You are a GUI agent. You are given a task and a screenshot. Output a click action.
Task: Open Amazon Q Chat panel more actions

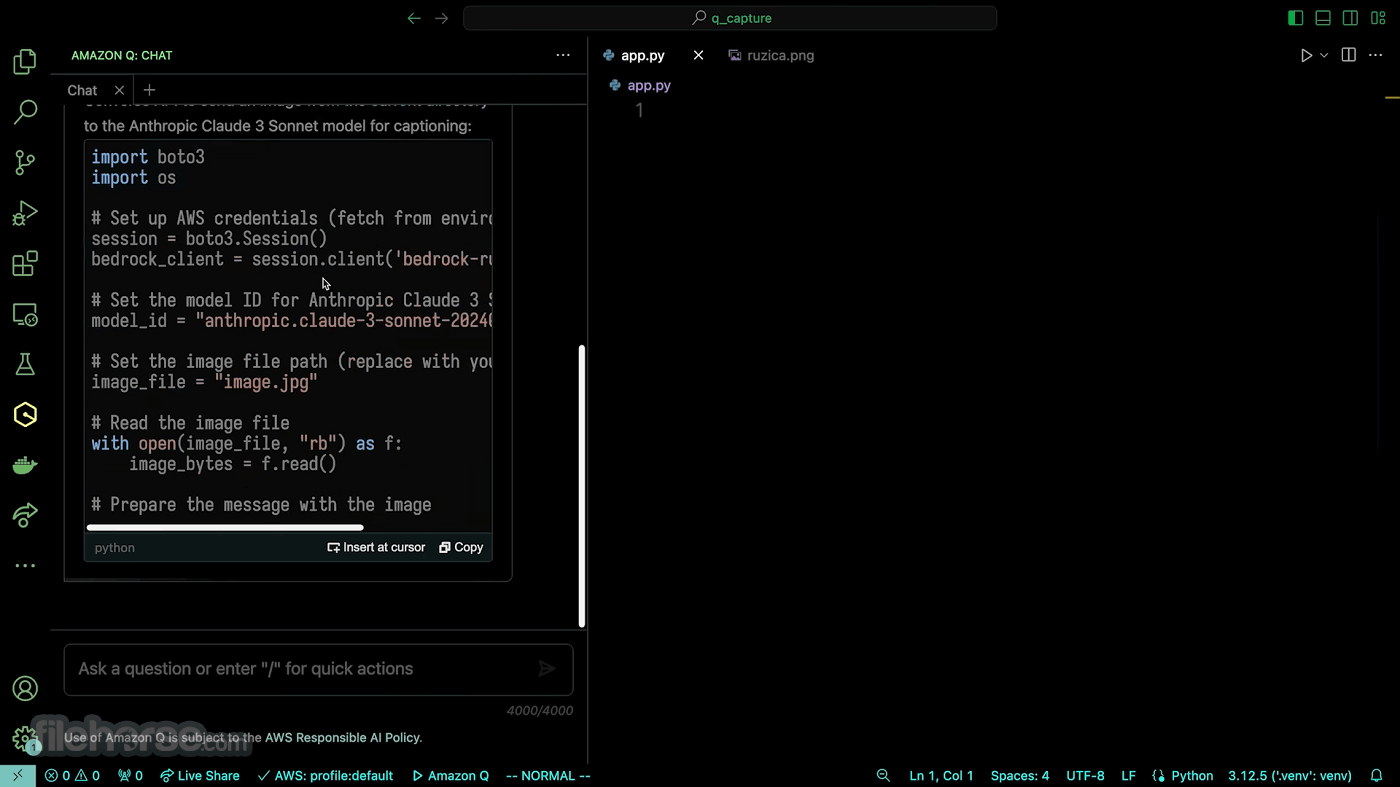tap(563, 55)
